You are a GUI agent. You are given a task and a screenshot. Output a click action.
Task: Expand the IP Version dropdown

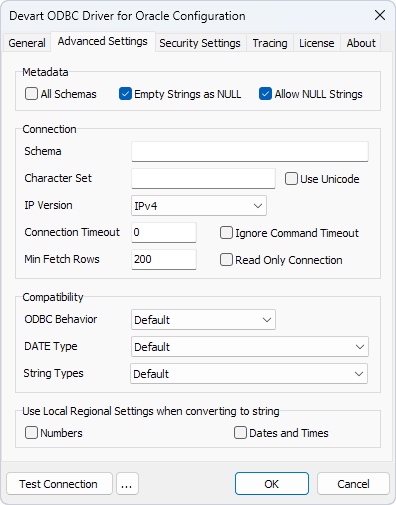click(199, 206)
